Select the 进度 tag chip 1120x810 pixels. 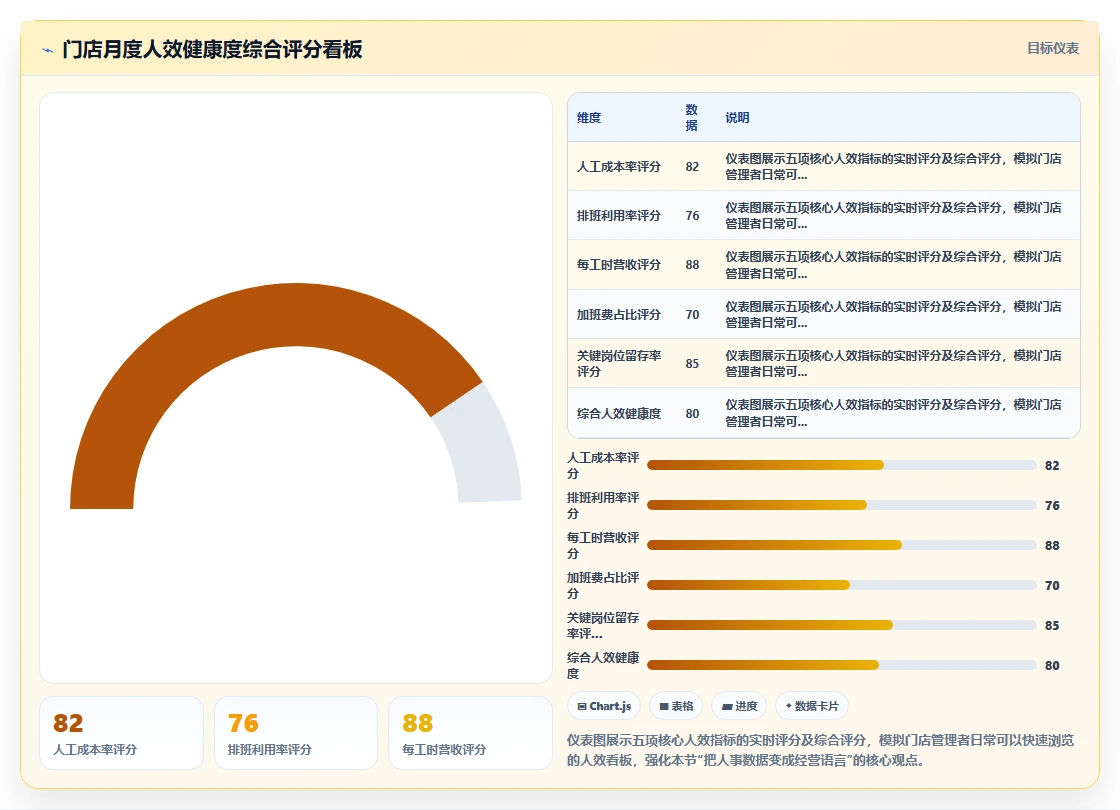click(739, 706)
